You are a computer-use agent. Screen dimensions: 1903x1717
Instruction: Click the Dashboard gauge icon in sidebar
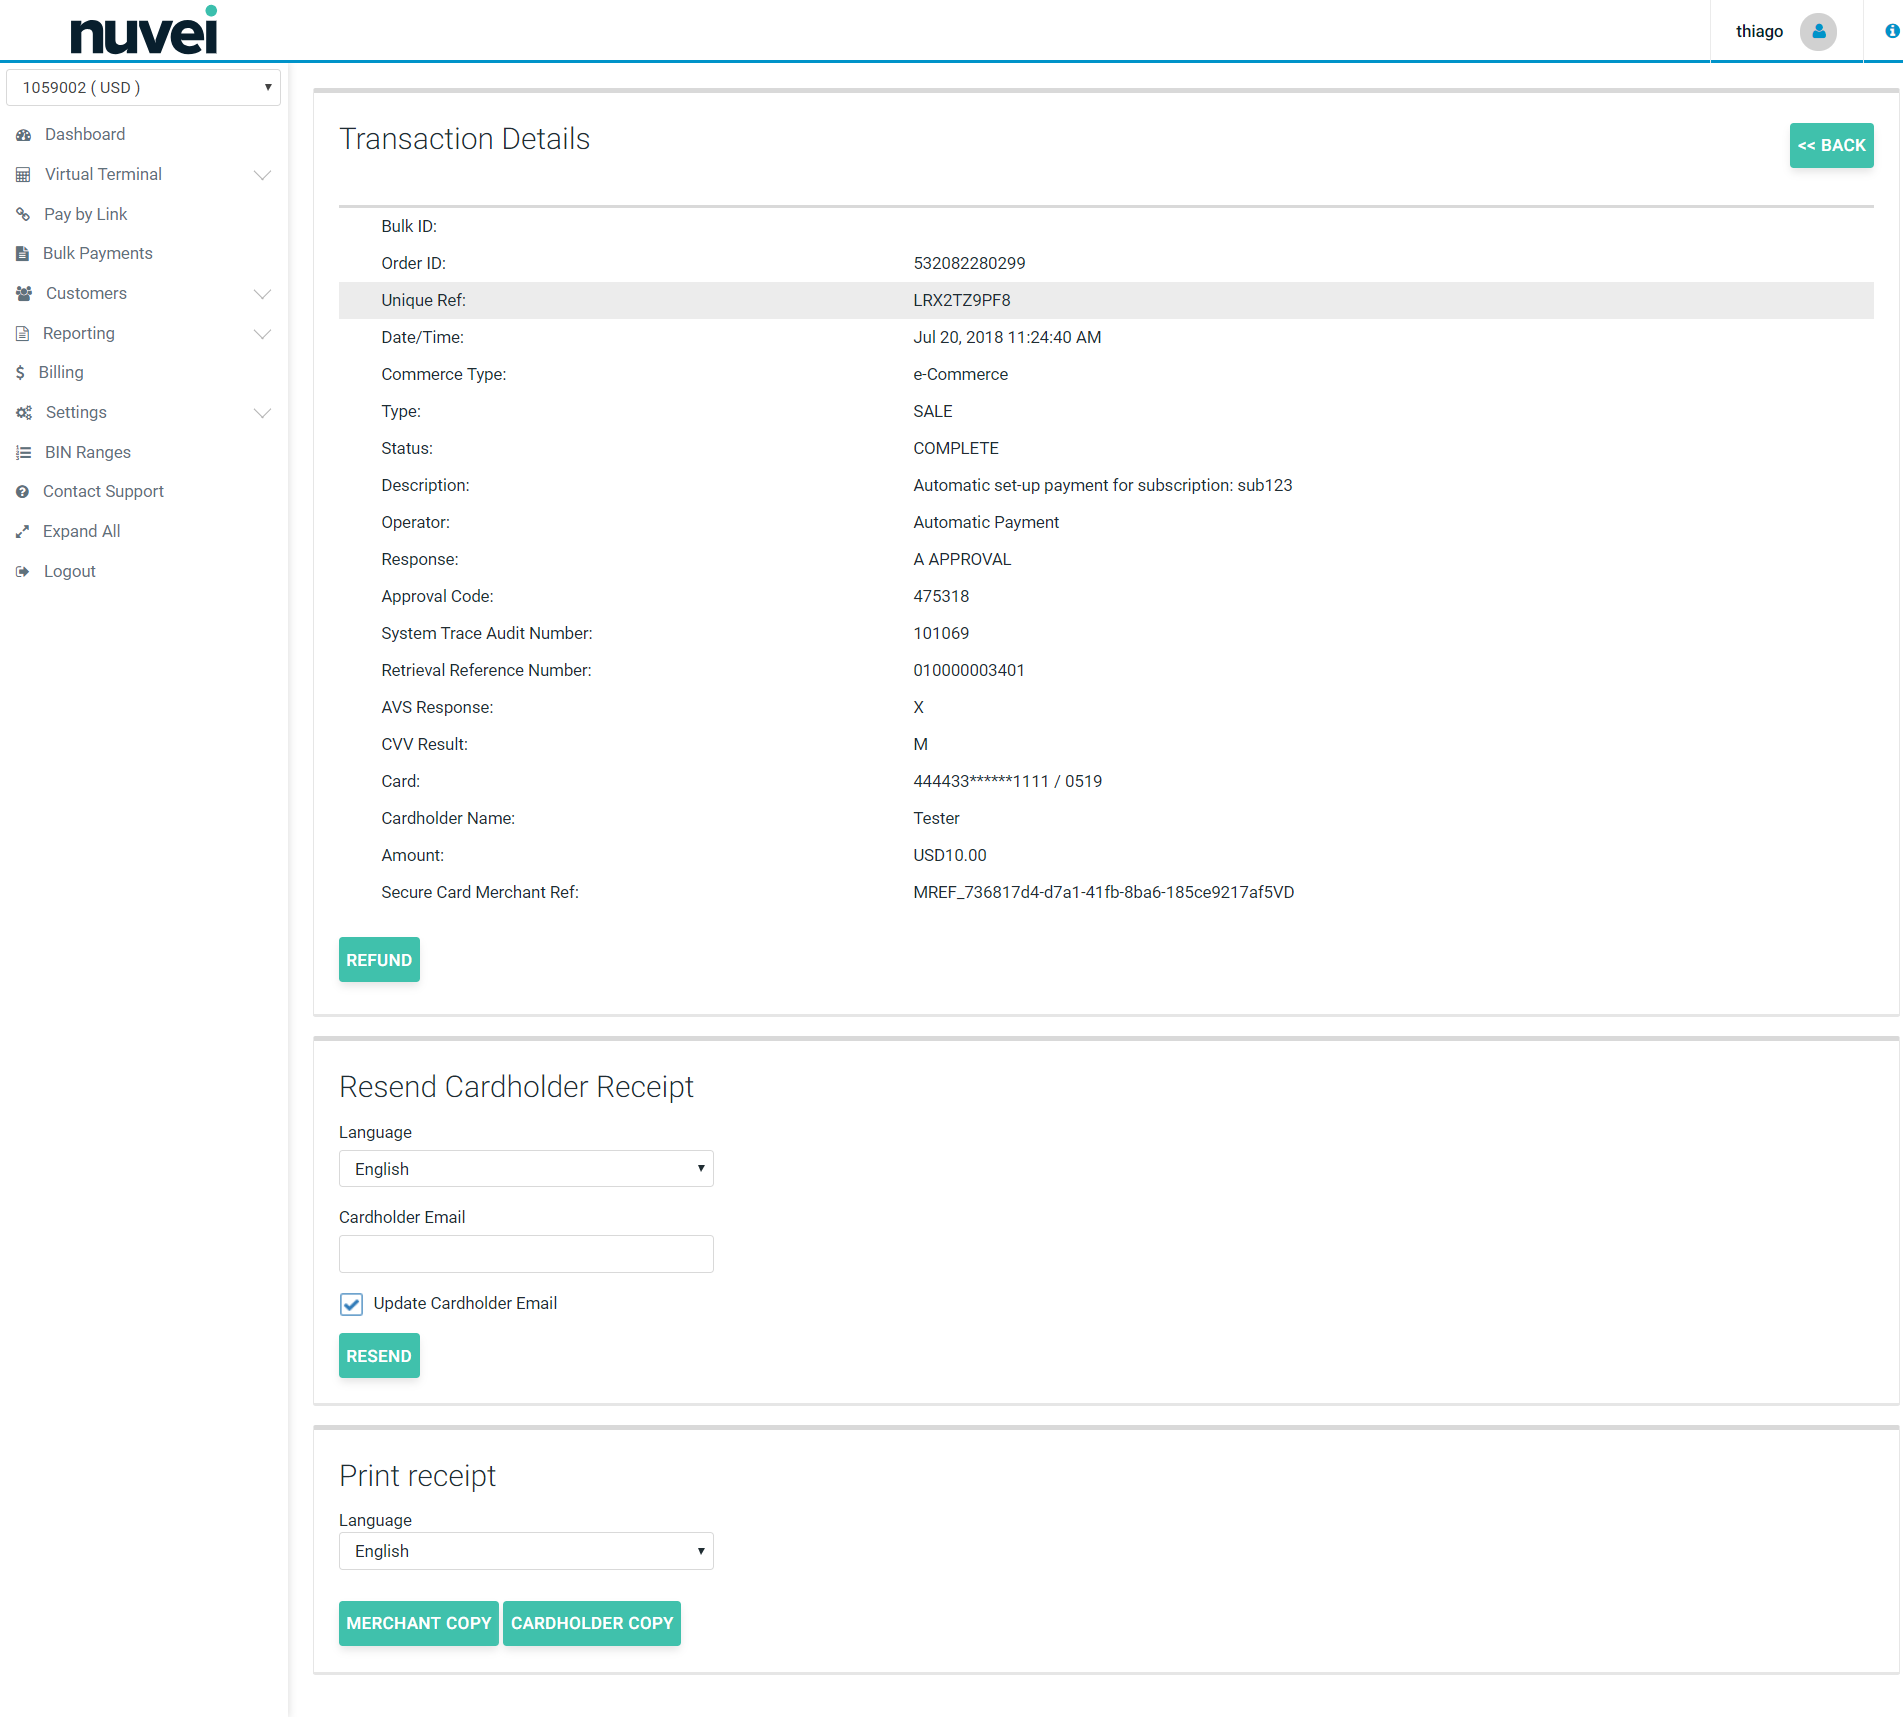(x=24, y=135)
